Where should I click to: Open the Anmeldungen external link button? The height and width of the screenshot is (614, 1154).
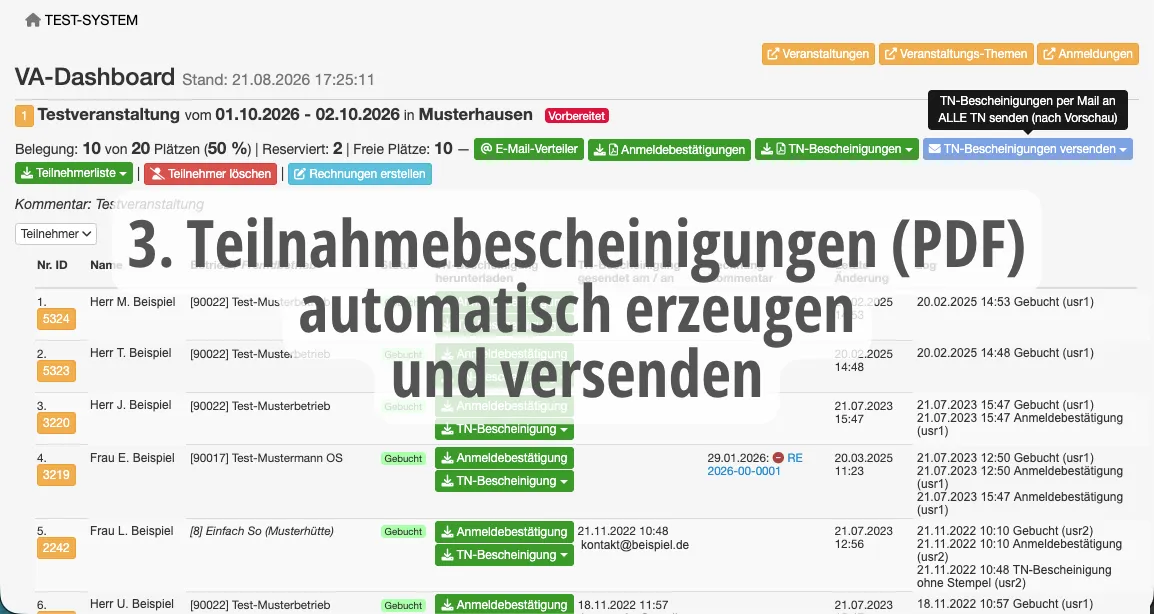1088,54
